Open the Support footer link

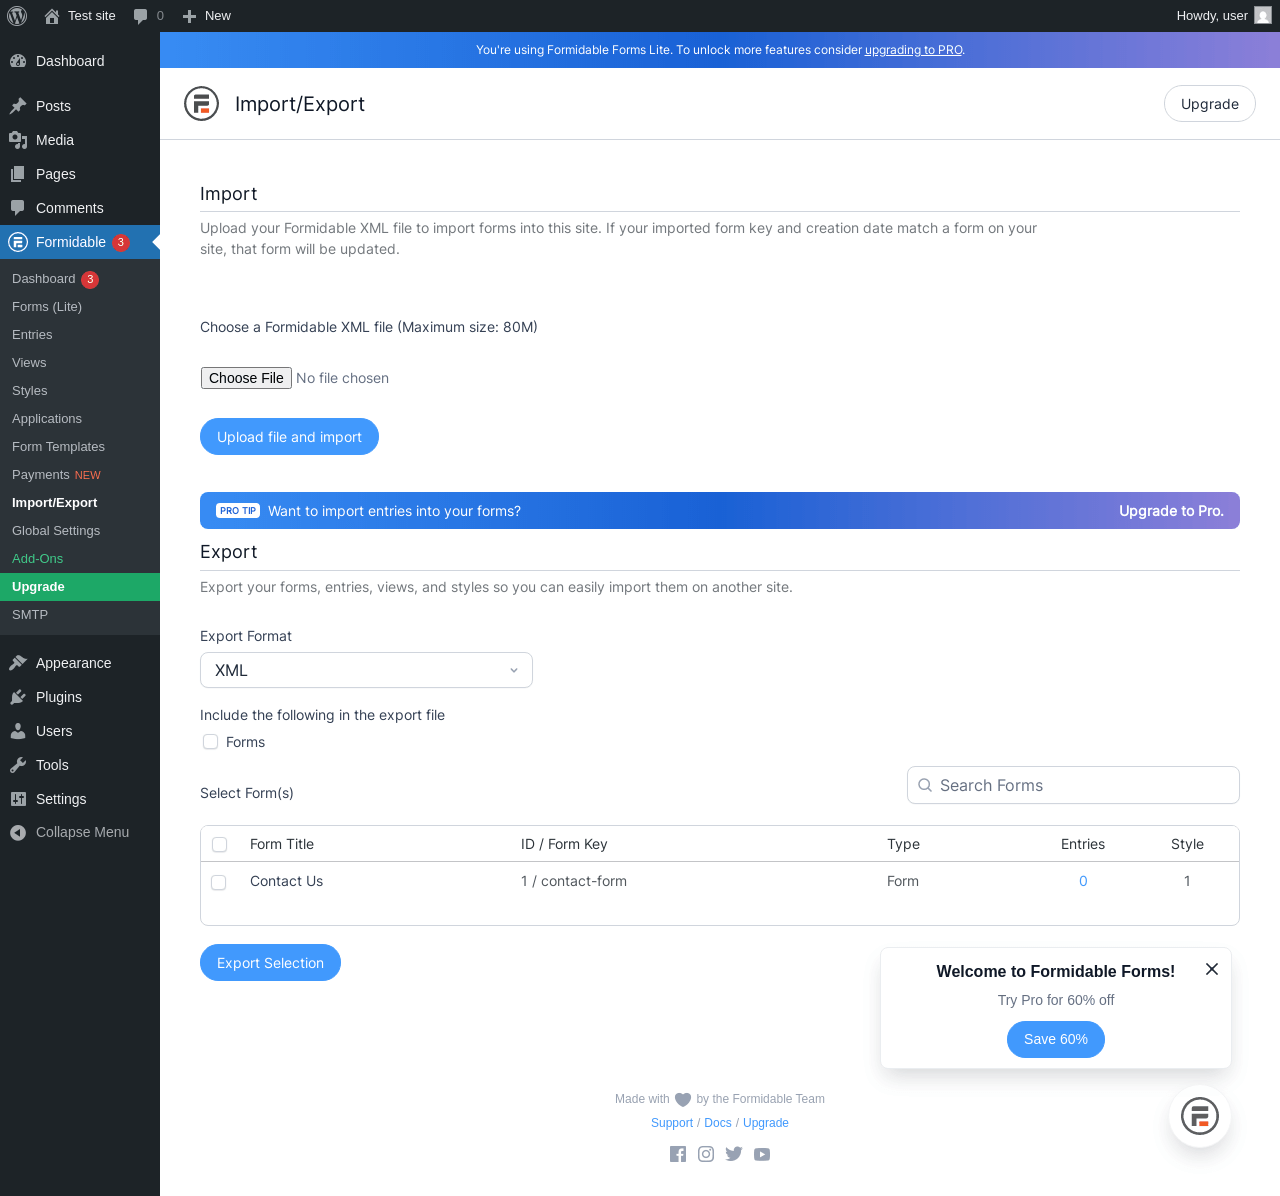click(672, 1123)
